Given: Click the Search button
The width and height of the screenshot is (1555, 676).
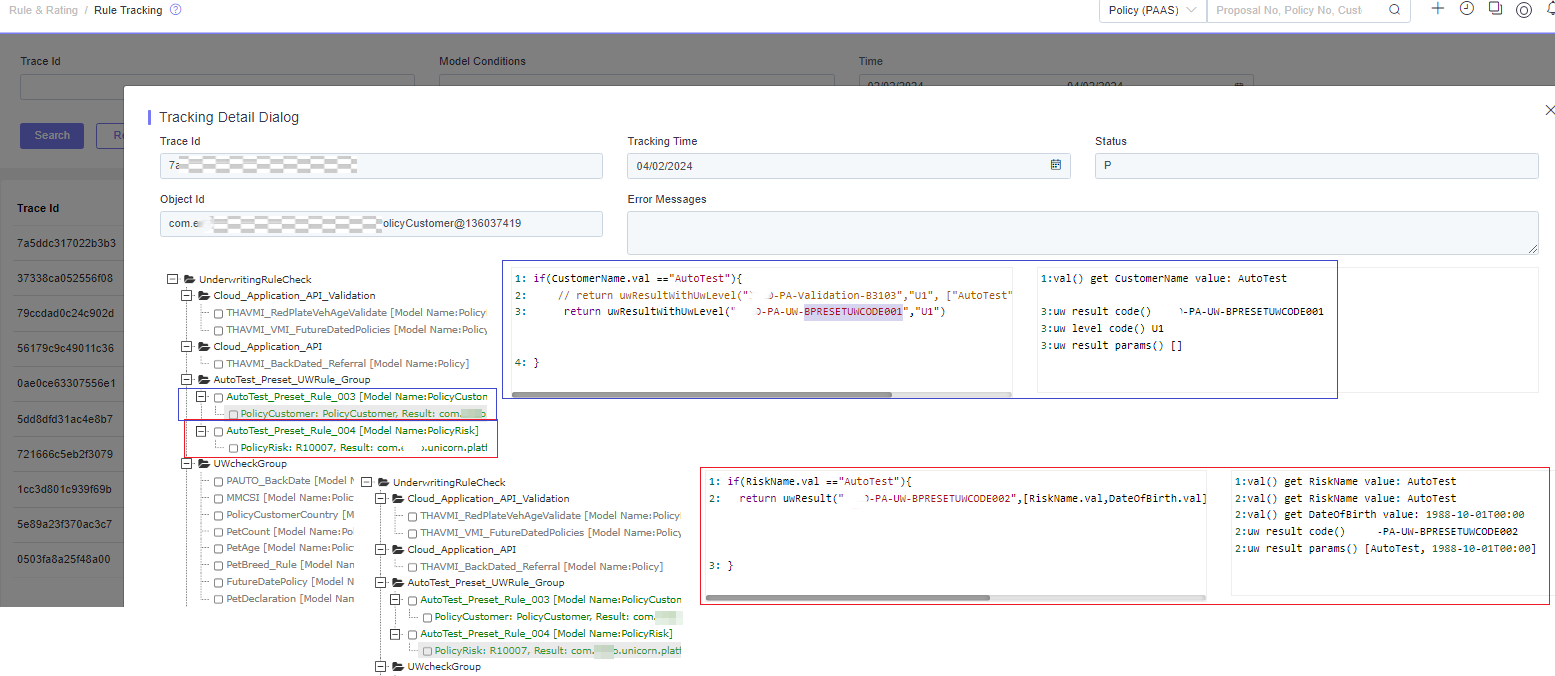Looking at the screenshot, I should point(52,135).
